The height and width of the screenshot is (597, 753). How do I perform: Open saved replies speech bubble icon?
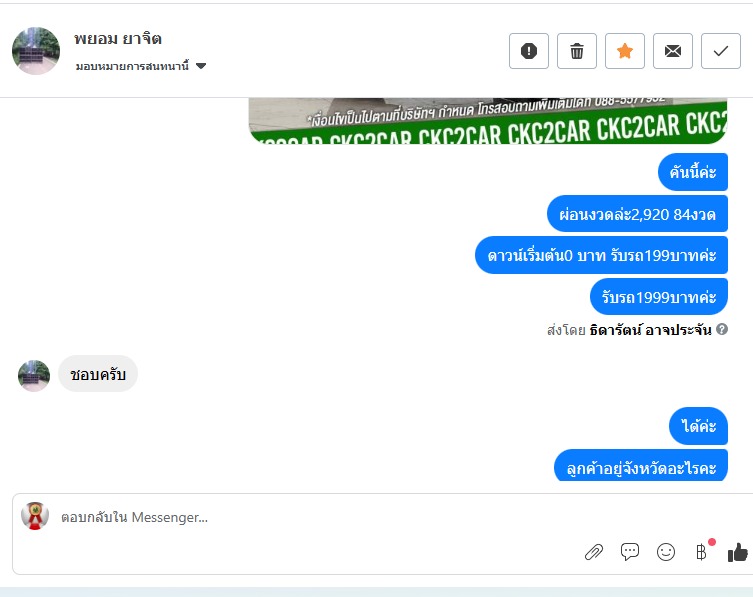point(630,552)
